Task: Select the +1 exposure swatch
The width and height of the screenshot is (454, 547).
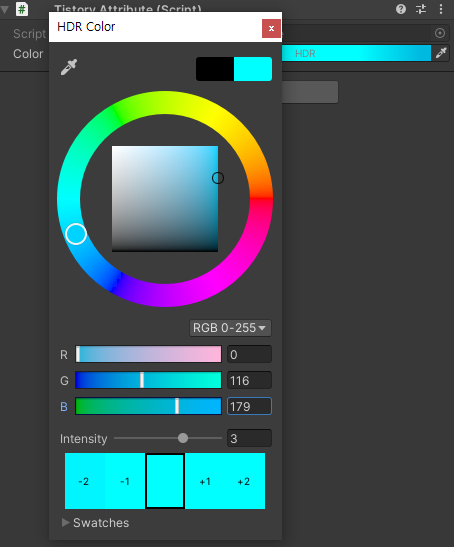Action: click(205, 481)
